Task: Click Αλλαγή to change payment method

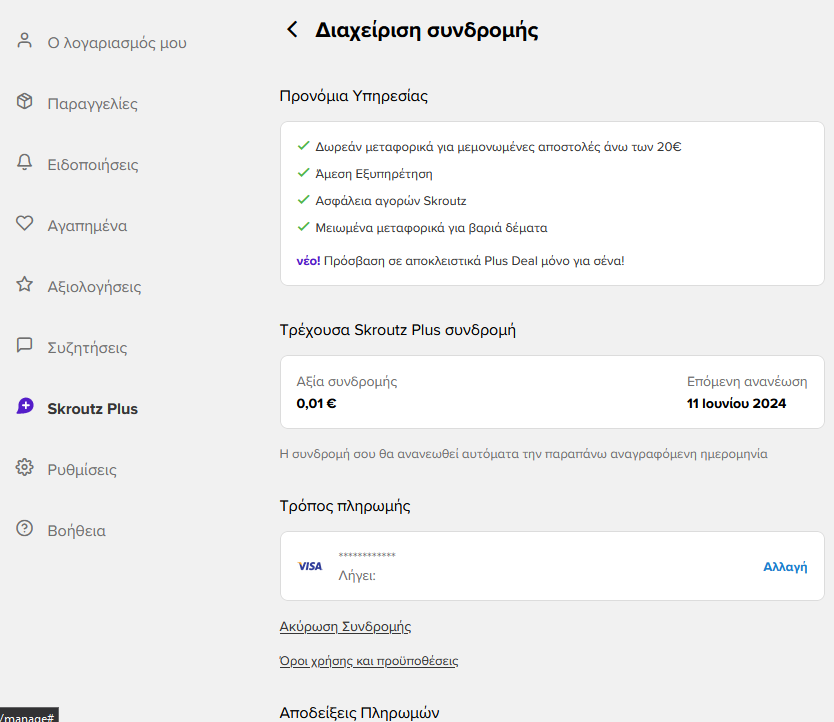Action: [x=785, y=567]
